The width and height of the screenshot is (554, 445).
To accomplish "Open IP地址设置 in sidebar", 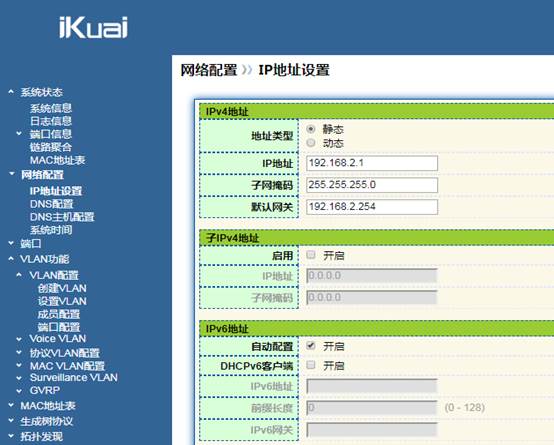I will (x=56, y=191).
